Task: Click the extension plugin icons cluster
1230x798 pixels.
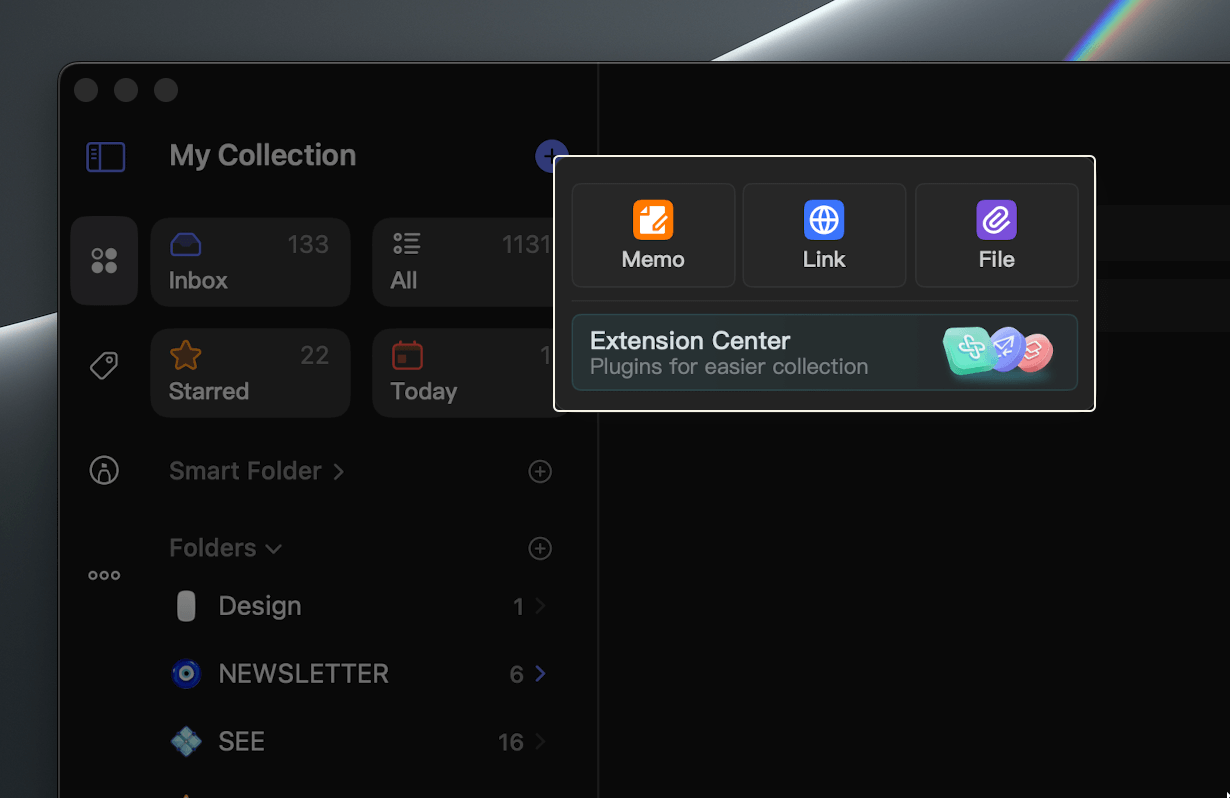Action: tap(998, 350)
